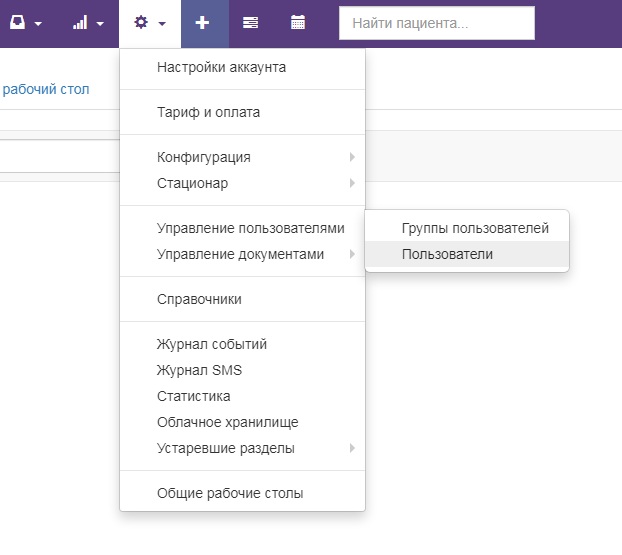Choose Пользователи in submenu

click(x=467, y=254)
